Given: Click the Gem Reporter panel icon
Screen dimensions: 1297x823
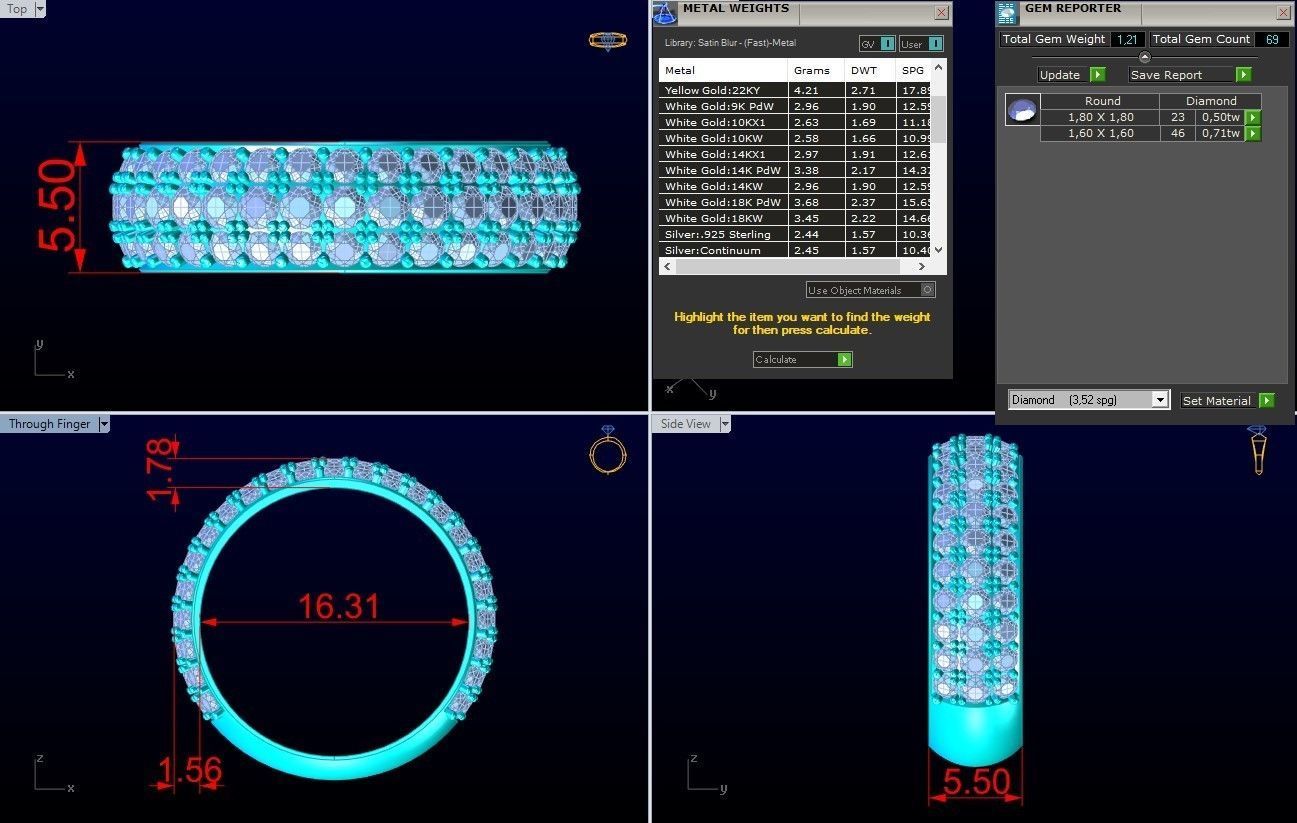Looking at the screenshot, I should (x=1008, y=12).
